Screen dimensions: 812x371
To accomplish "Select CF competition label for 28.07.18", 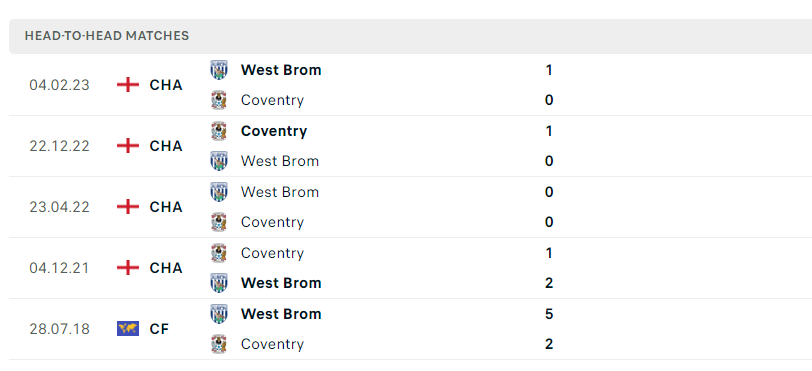I will (x=160, y=329).
